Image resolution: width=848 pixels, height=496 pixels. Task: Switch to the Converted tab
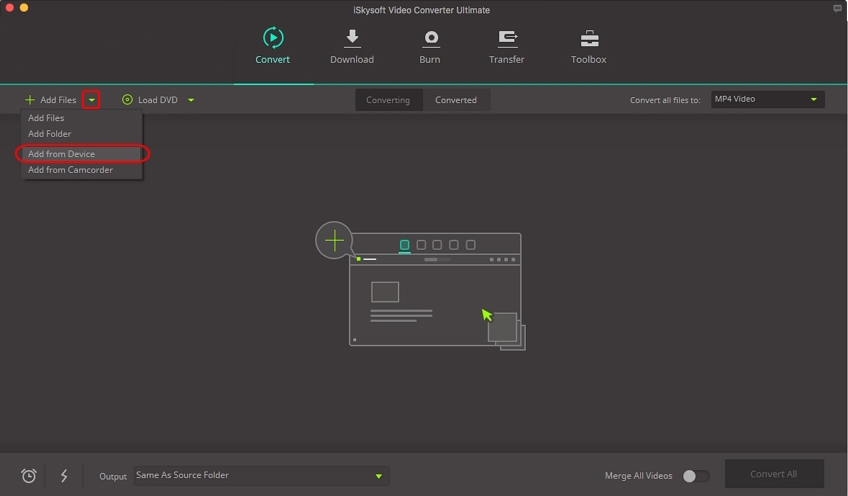(x=455, y=100)
